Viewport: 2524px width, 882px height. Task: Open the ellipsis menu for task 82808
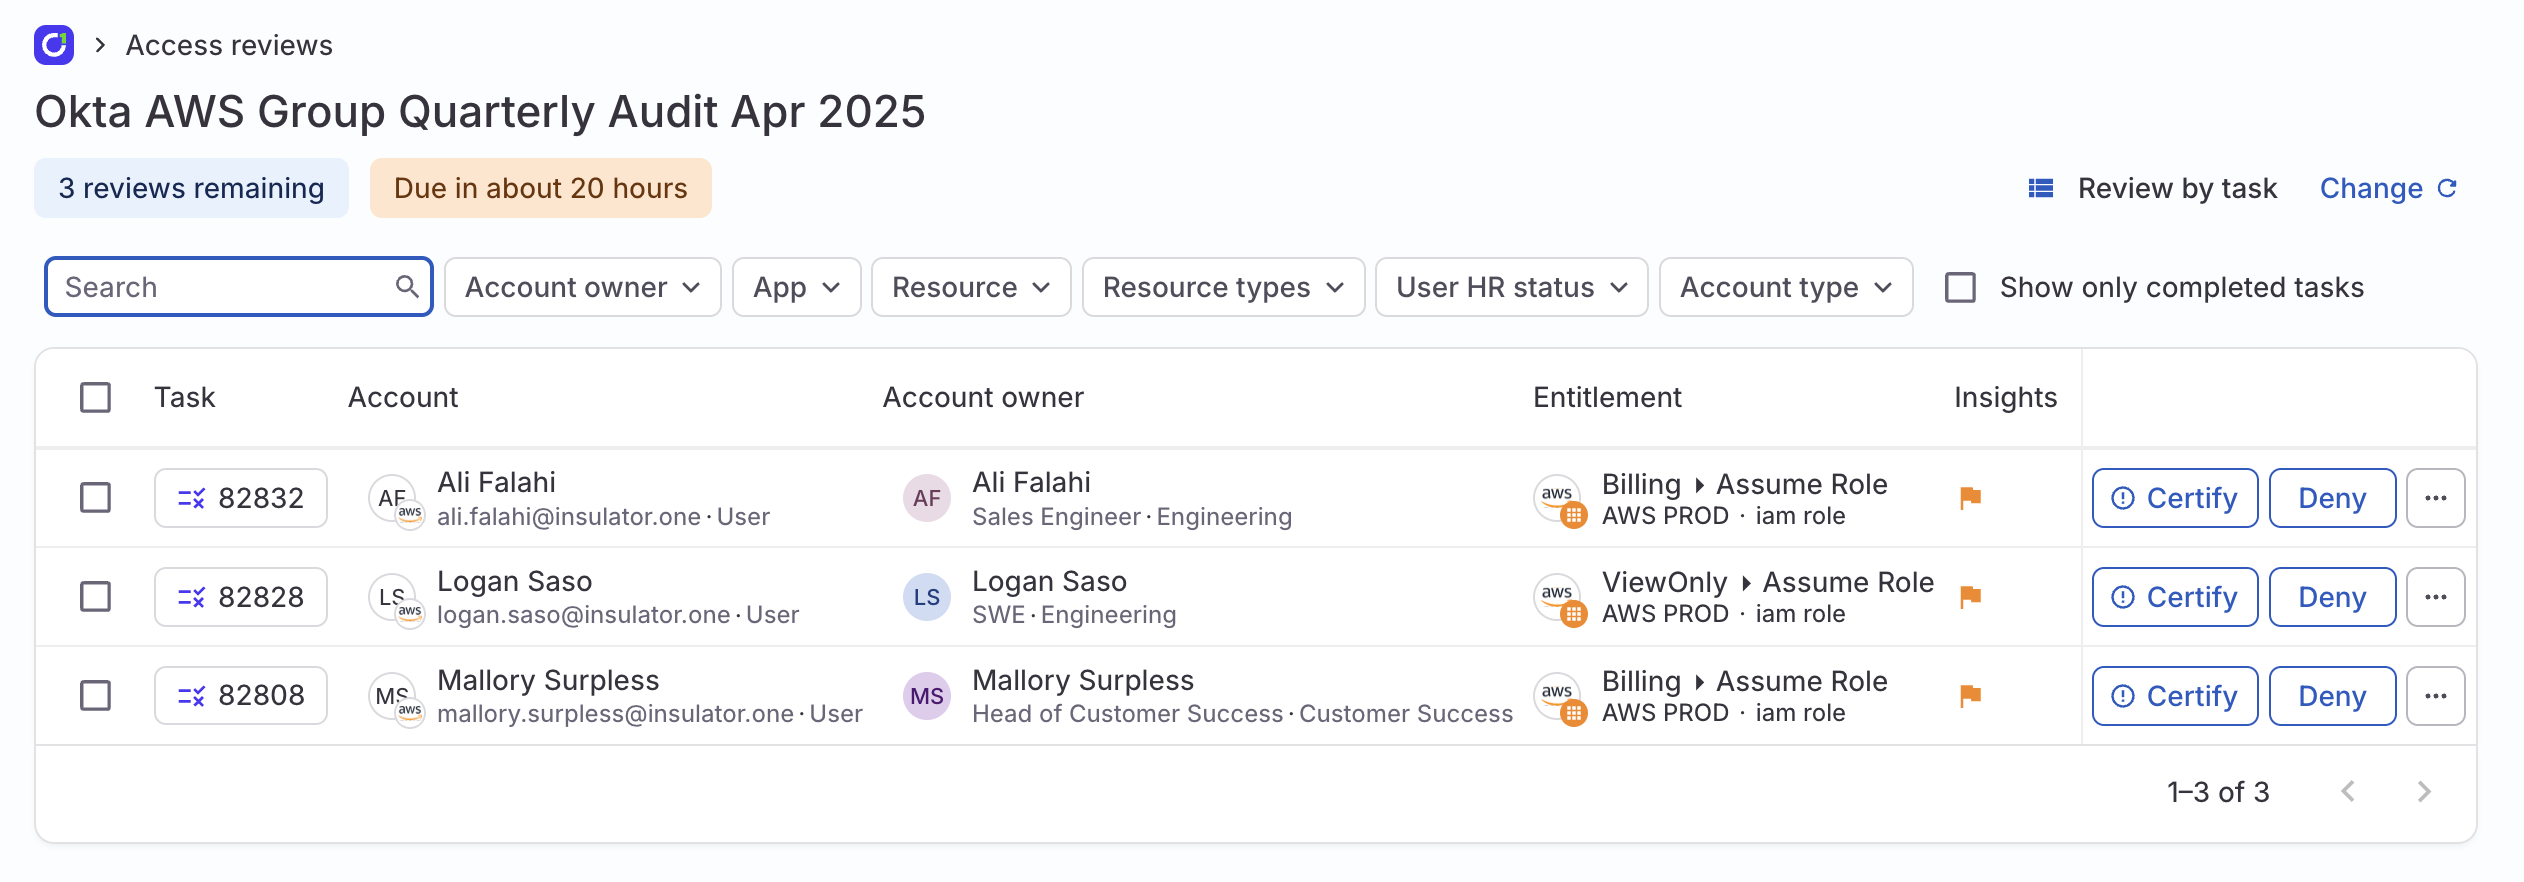coord(2435,696)
